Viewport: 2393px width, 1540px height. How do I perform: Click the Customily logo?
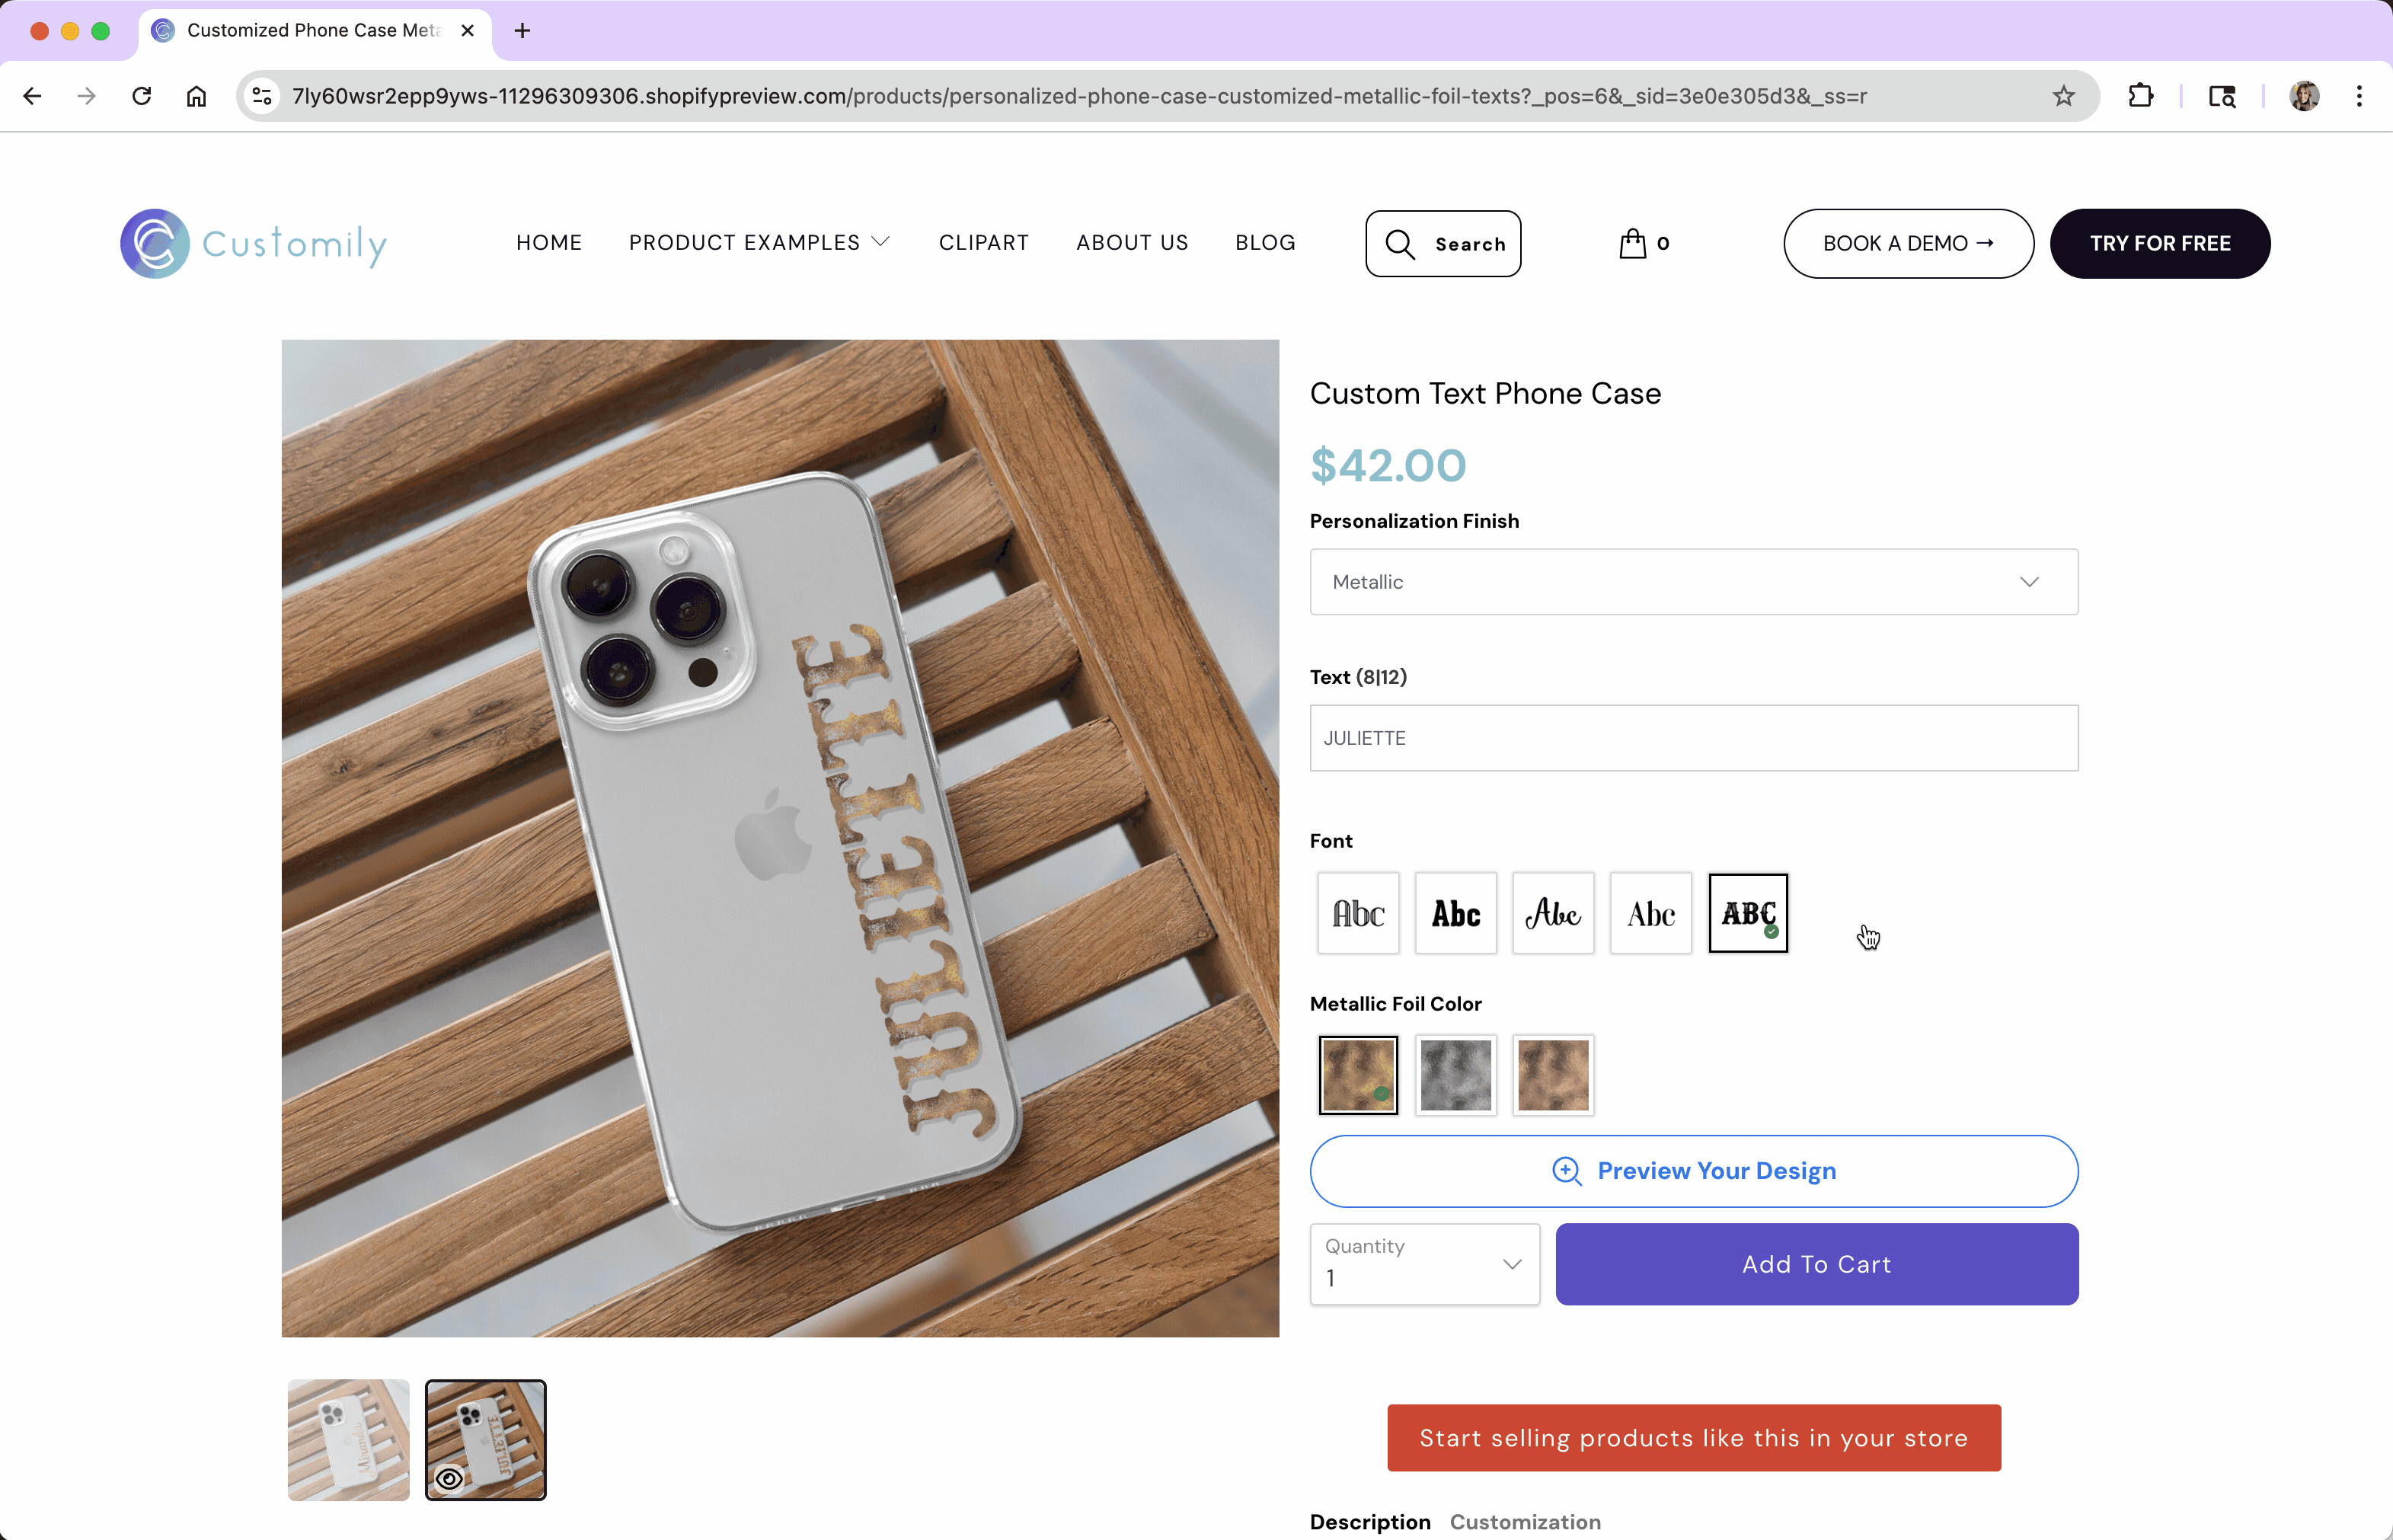pos(253,243)
